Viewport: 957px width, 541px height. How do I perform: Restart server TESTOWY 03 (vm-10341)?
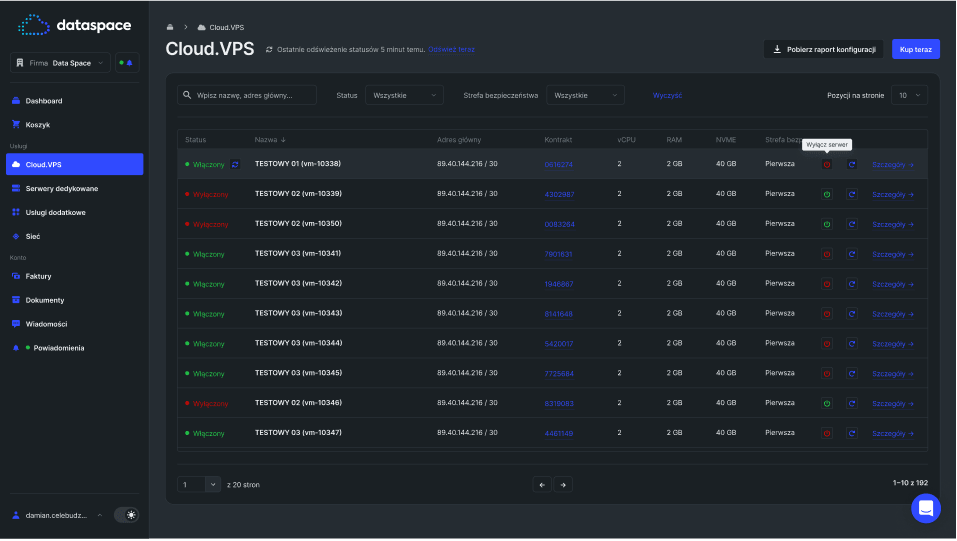[852, 255]
